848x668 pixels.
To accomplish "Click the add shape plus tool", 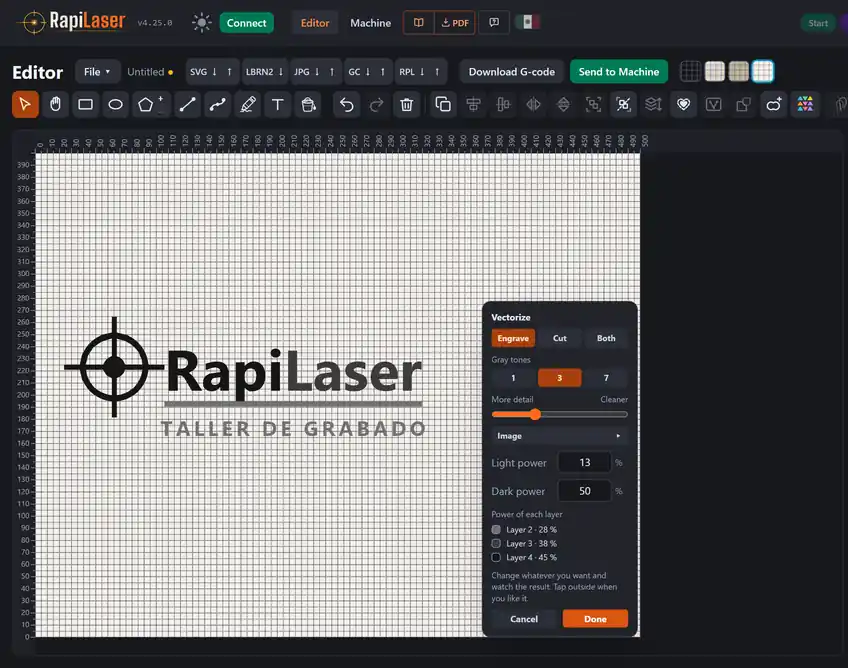I will click(x=774, y=104).
